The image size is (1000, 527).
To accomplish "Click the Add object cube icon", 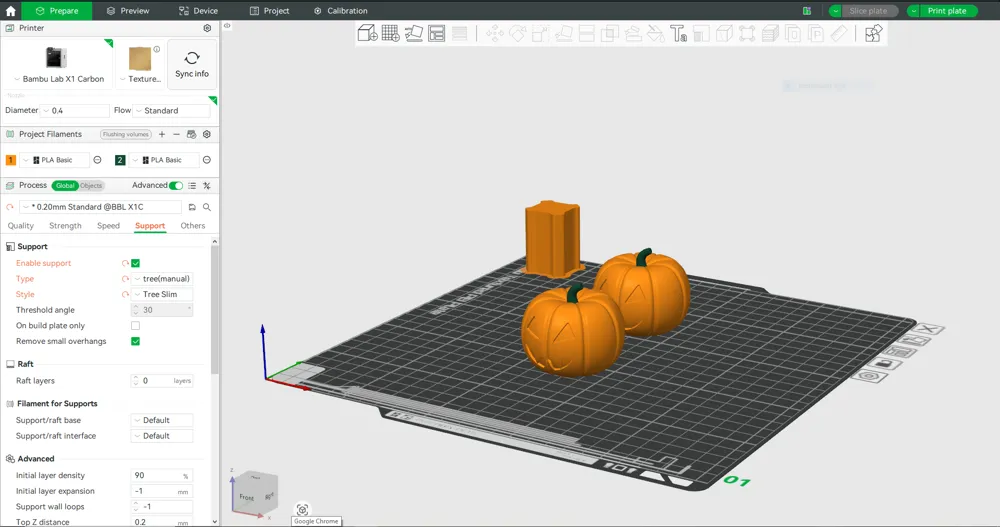I will 367,33.
